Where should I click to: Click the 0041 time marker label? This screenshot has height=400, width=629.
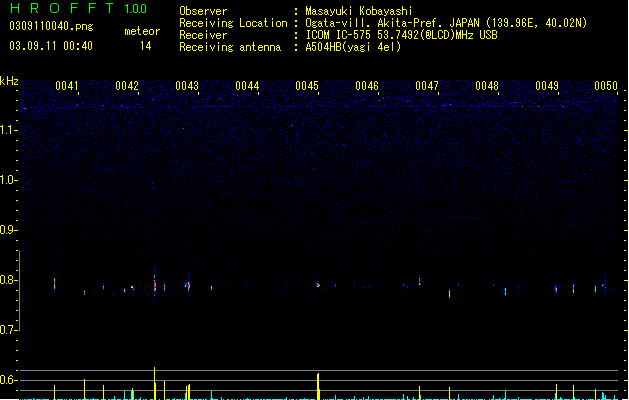coord(67,86)
